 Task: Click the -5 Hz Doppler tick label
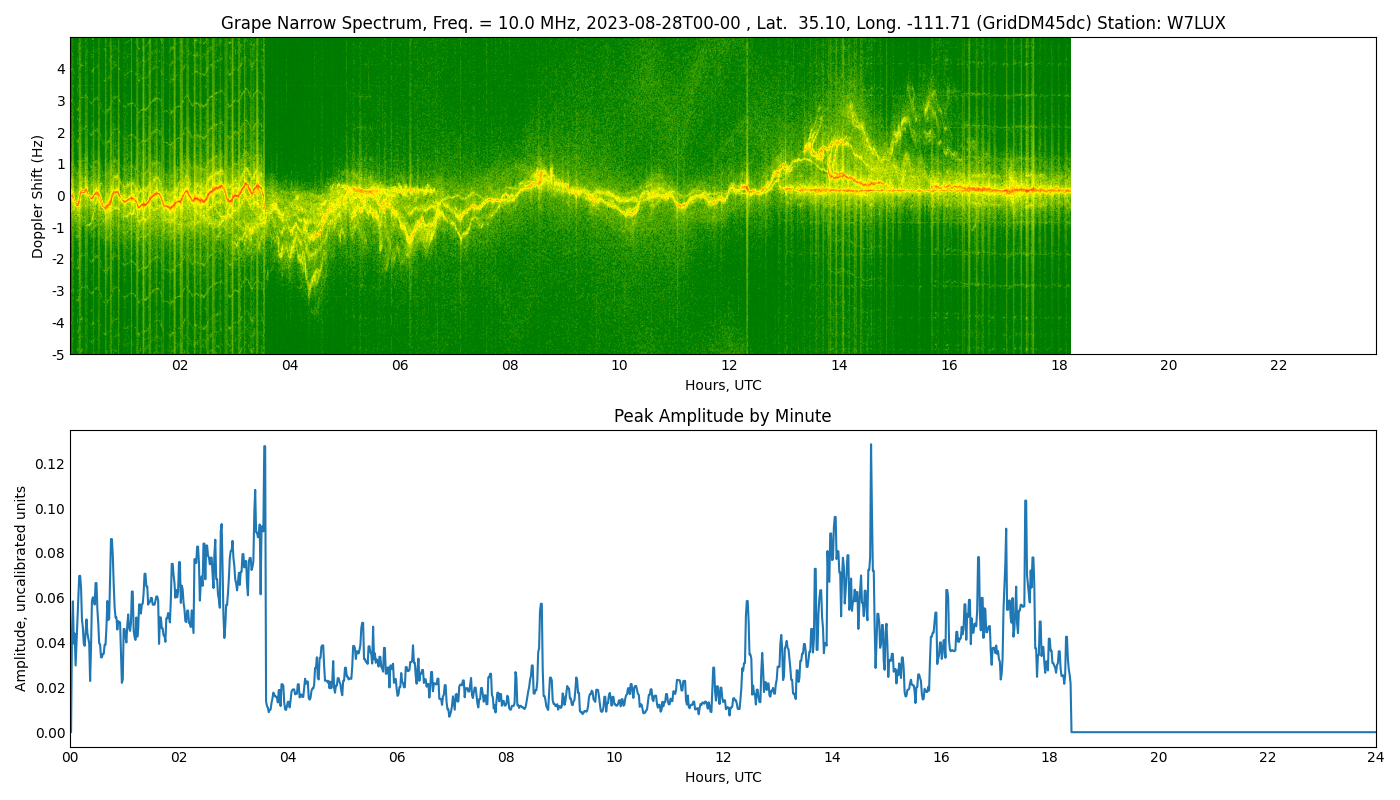coord(58,354)
